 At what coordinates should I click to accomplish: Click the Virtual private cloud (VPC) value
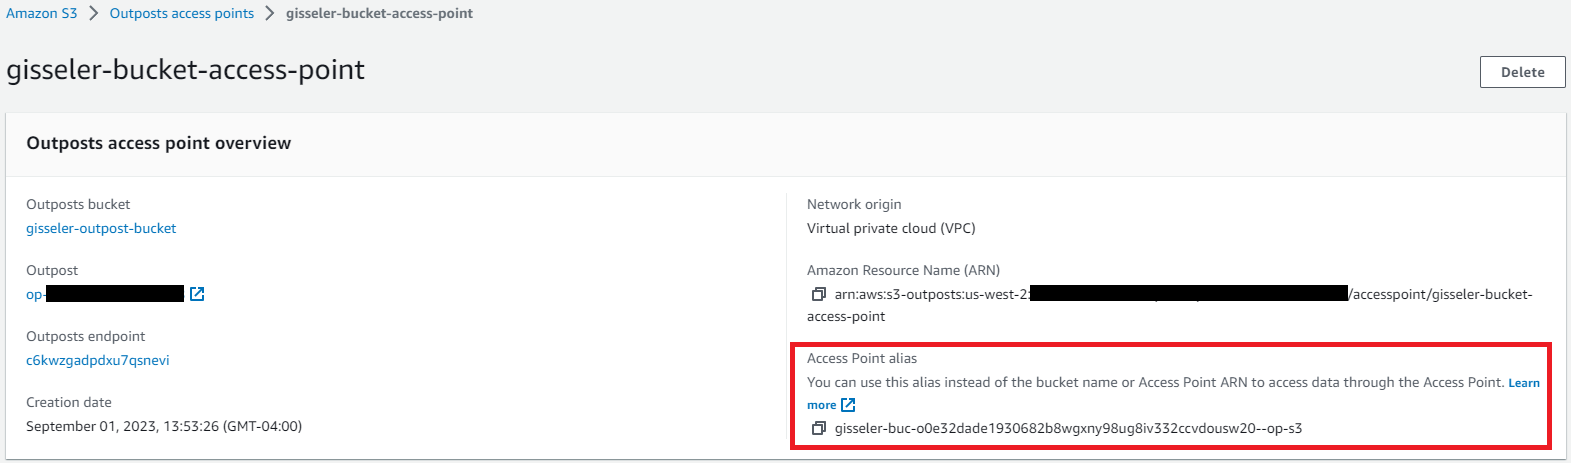coord(891,228)
